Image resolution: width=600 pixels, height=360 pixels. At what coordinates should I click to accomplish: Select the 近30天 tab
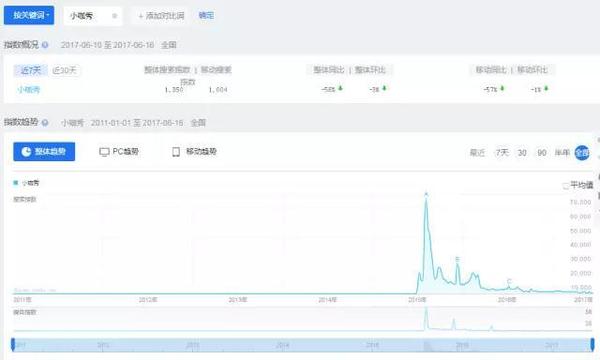point(65,70)
